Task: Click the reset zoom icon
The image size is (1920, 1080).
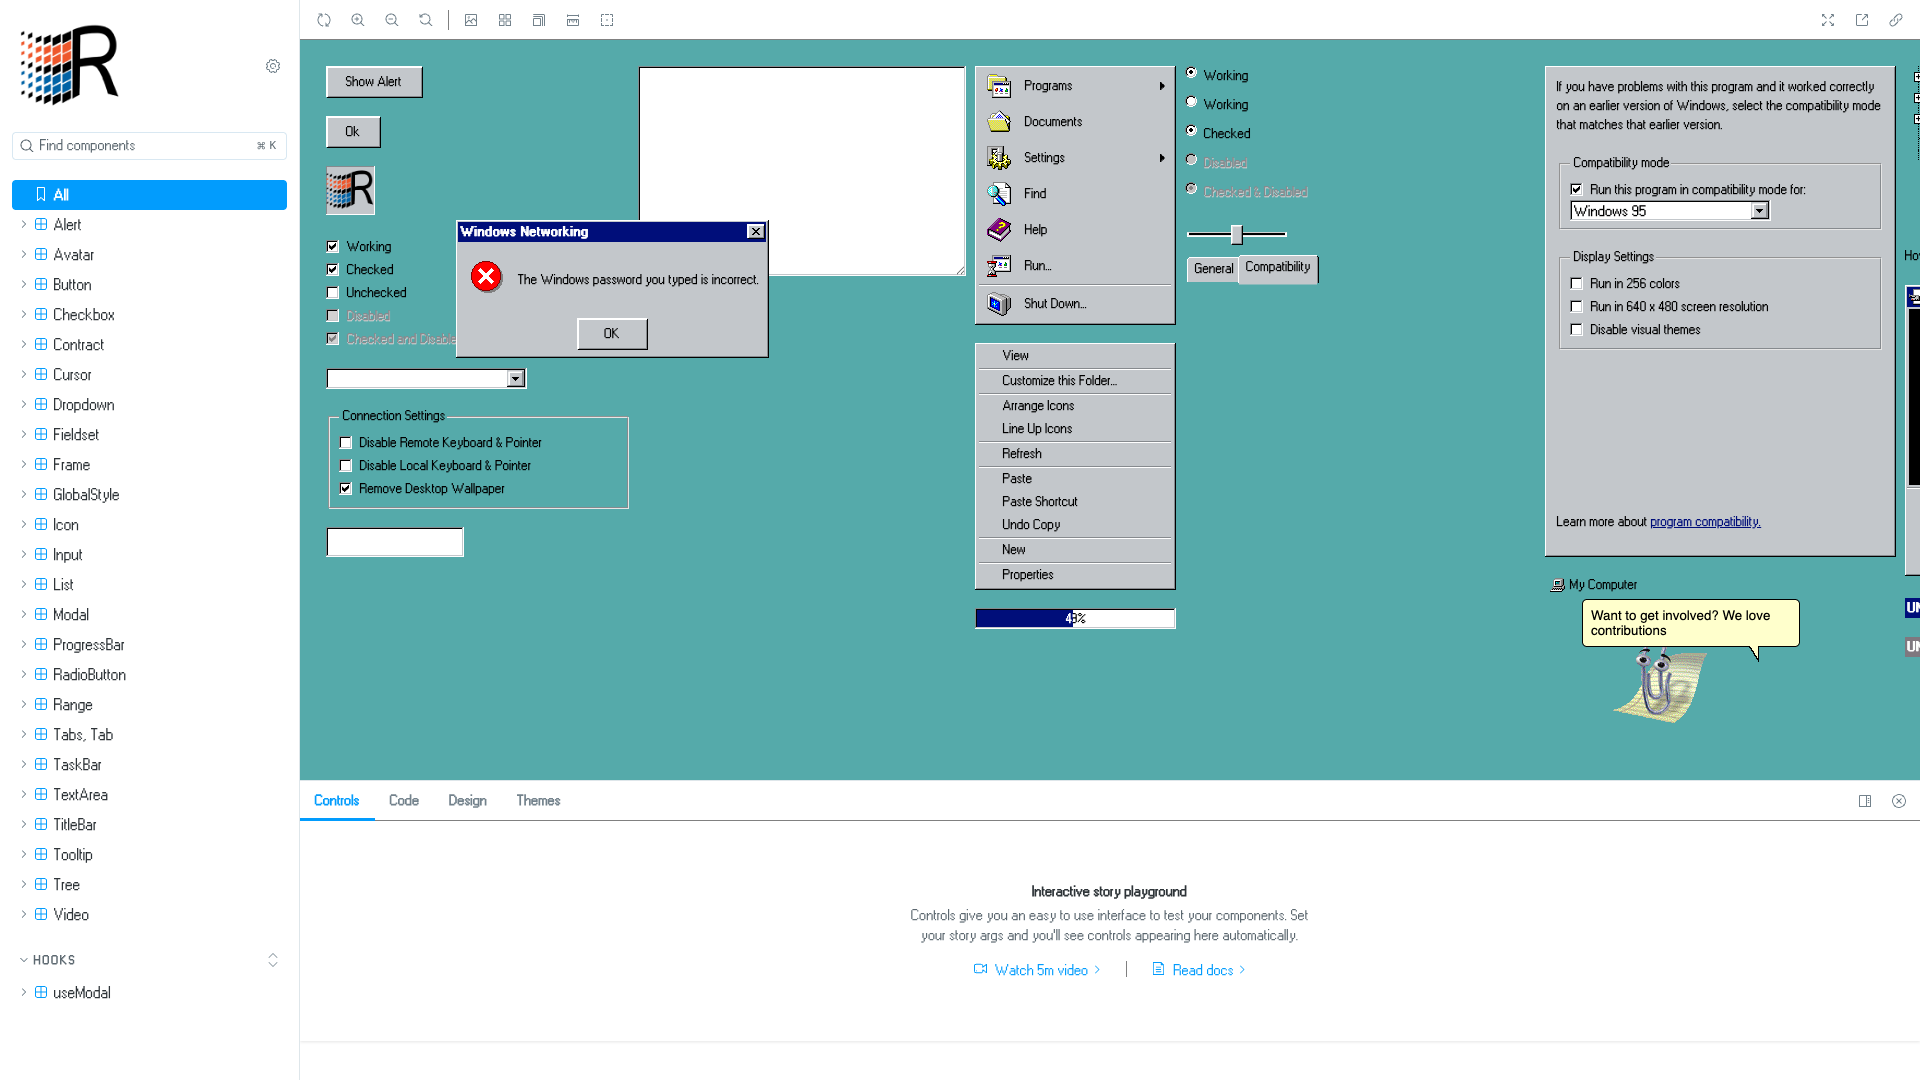Action: tap(426, 20)
